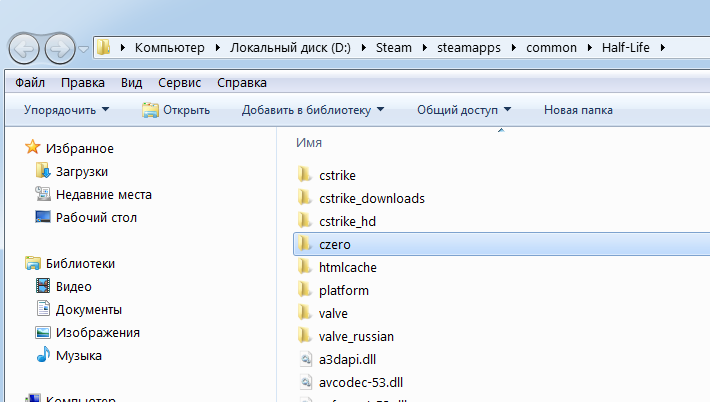This screenshot has width=710, height=402.
Task: Expand the arrow after Half-Life in the breadcrumb
Action: pyautogui.click(x=663, y=48)
